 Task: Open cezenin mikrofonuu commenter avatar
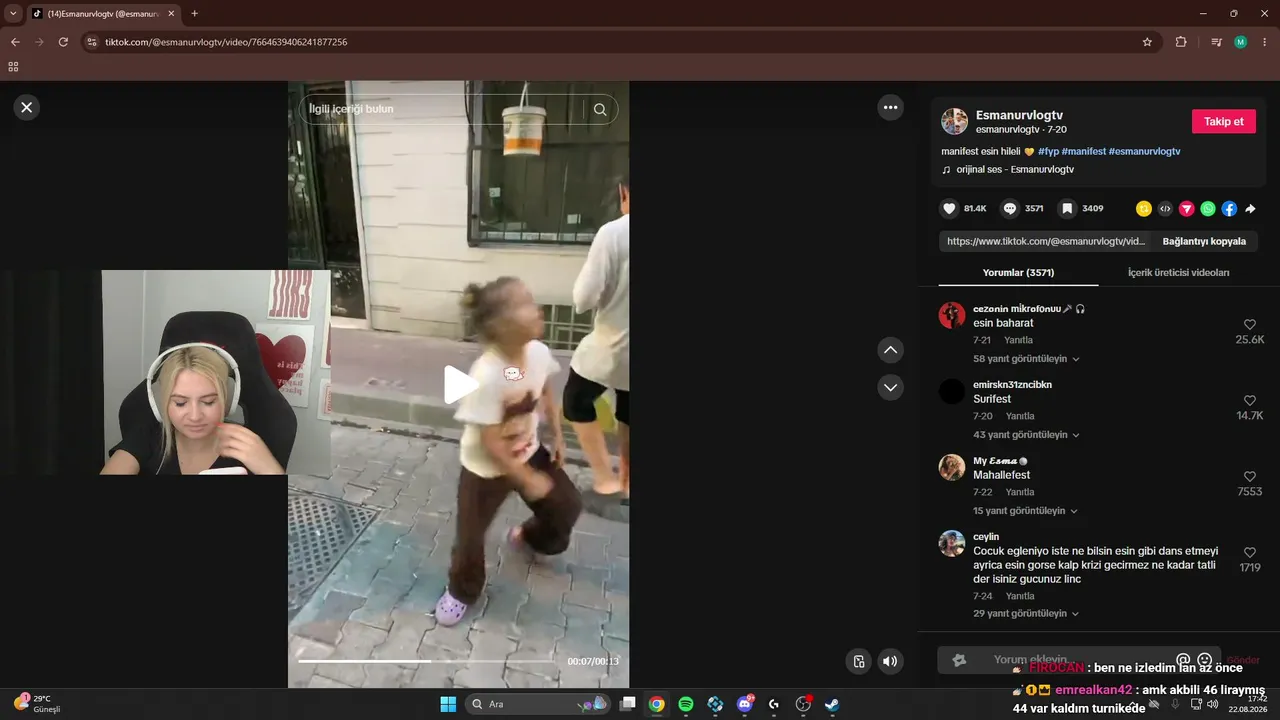951,315
